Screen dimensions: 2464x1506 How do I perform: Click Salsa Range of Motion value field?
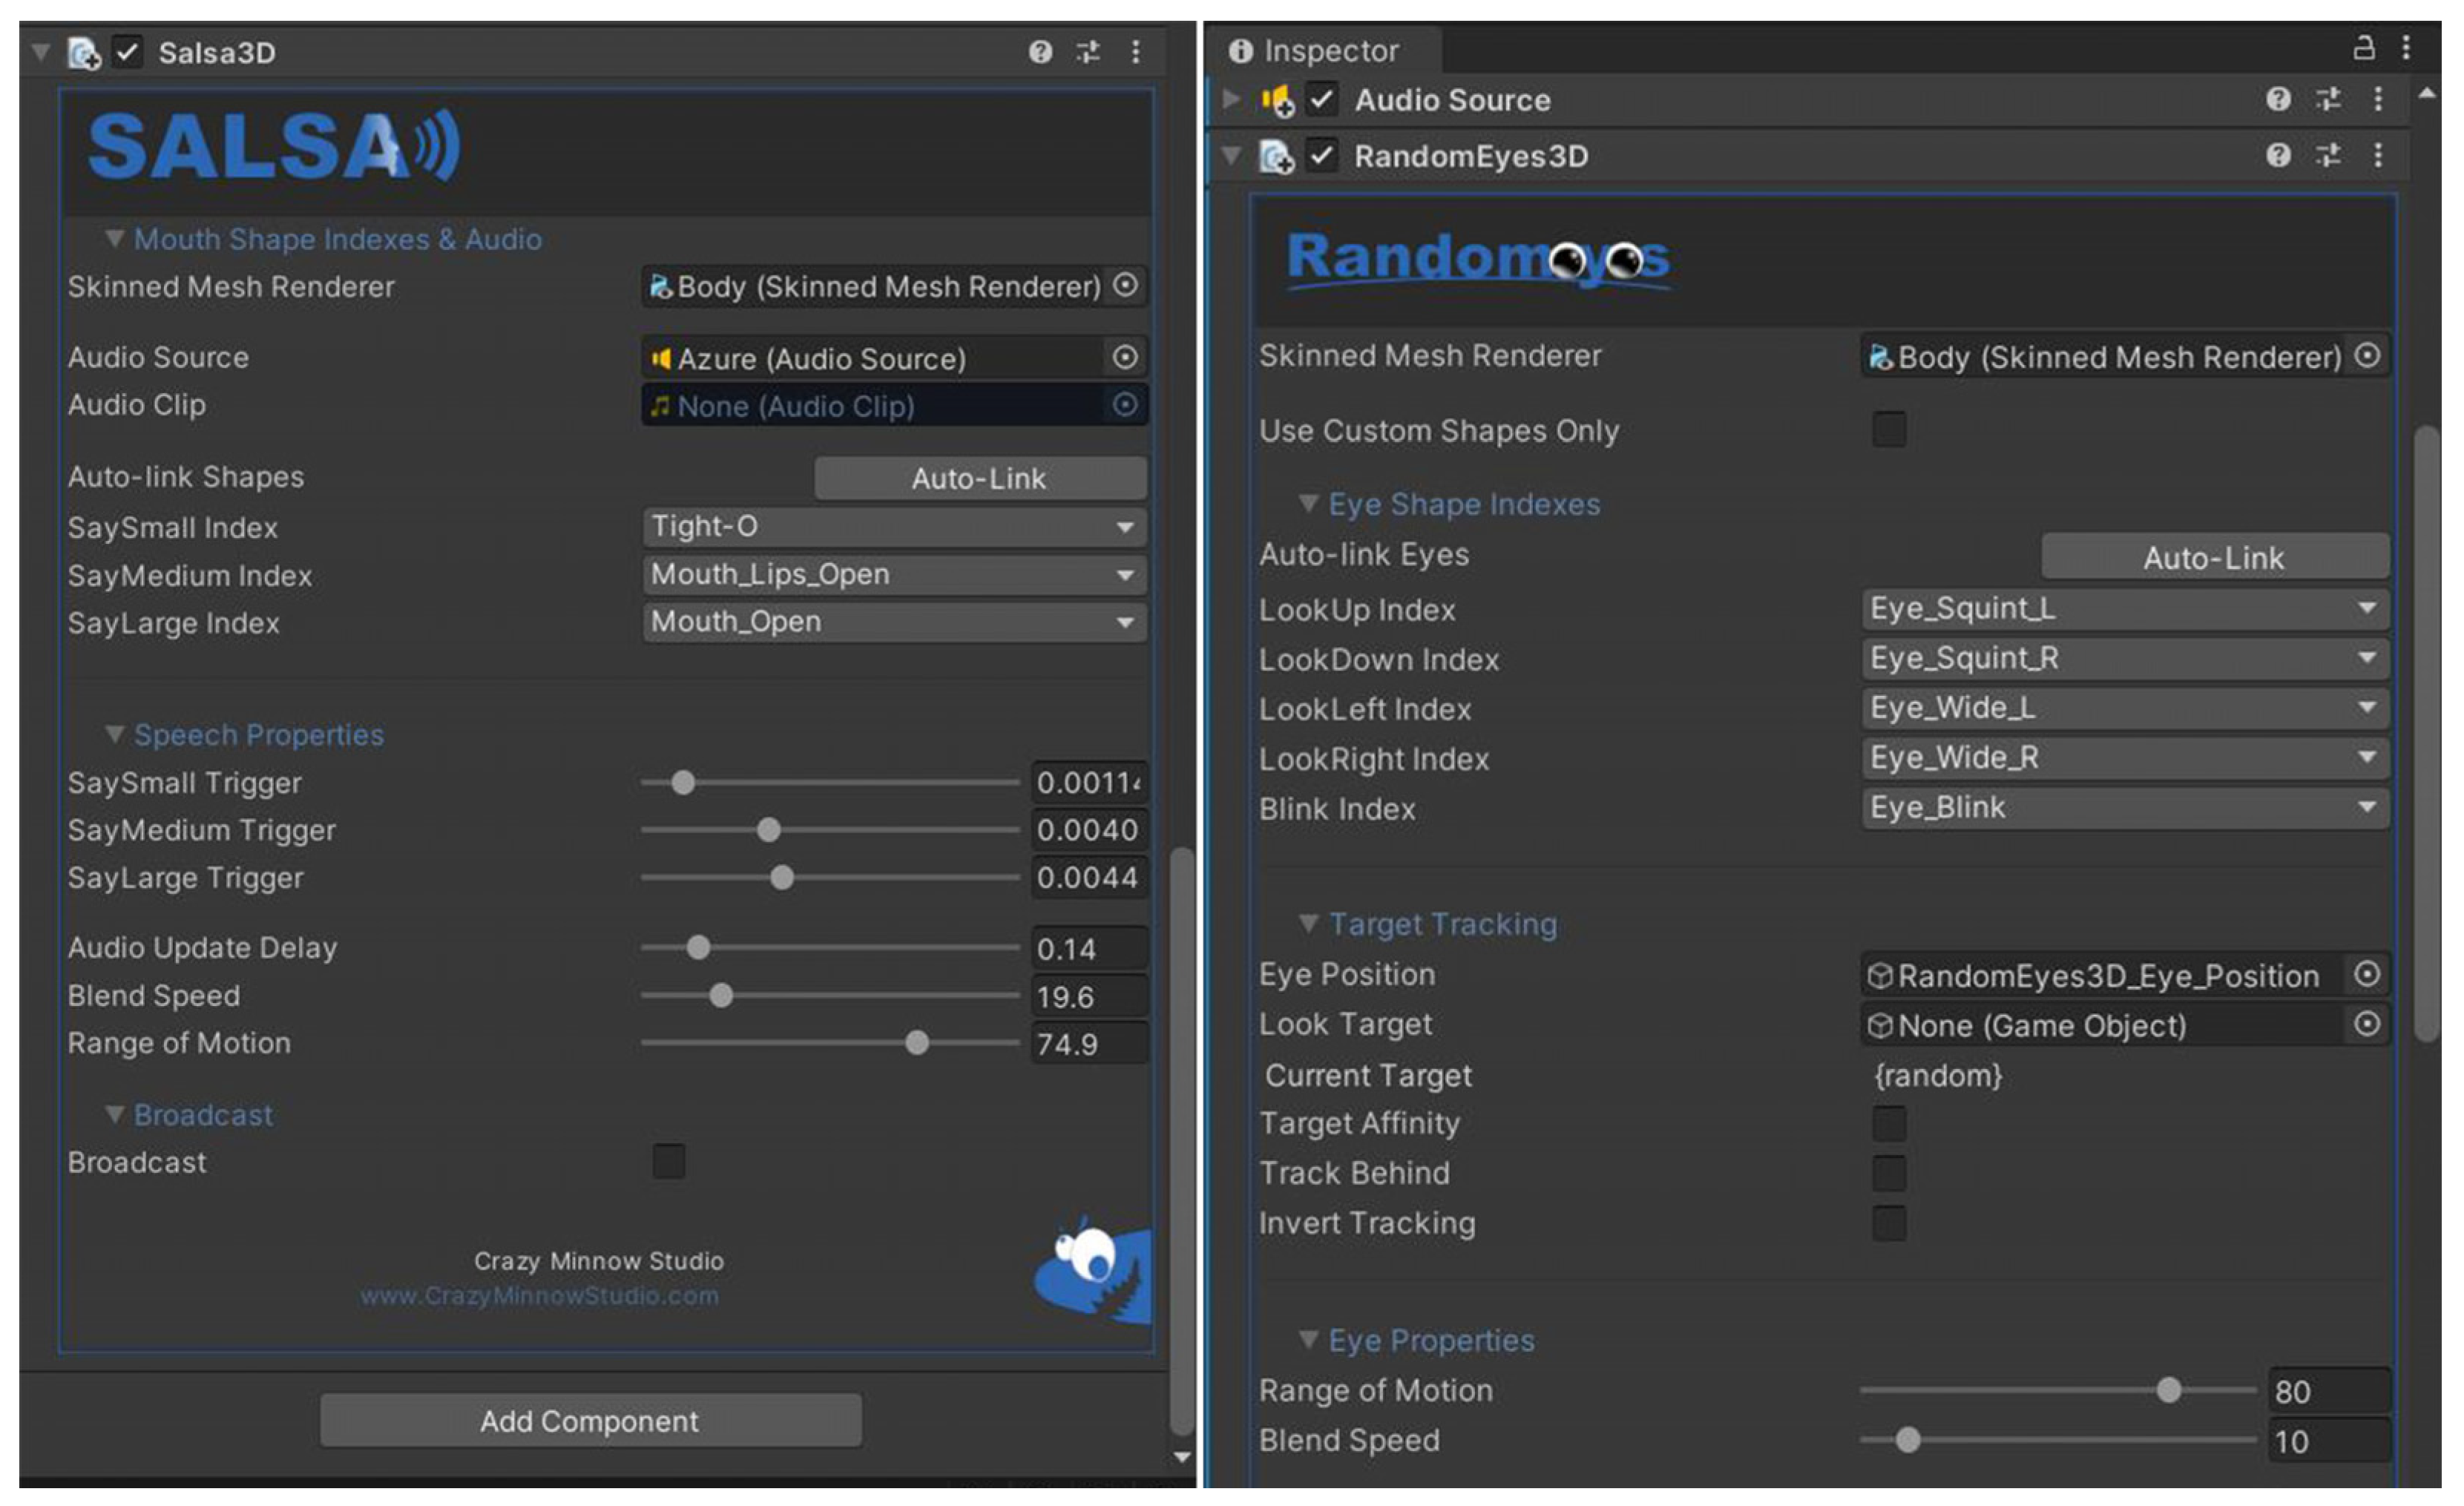(x=1089, y=1043)
